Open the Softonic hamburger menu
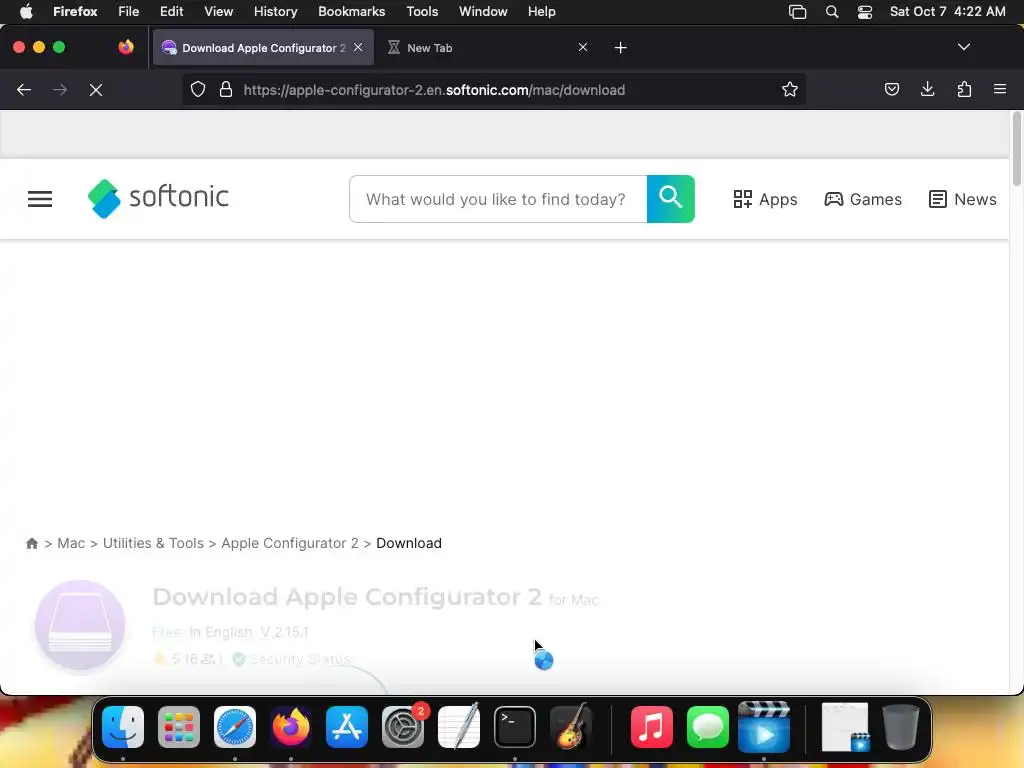 [x=40, y=199]
